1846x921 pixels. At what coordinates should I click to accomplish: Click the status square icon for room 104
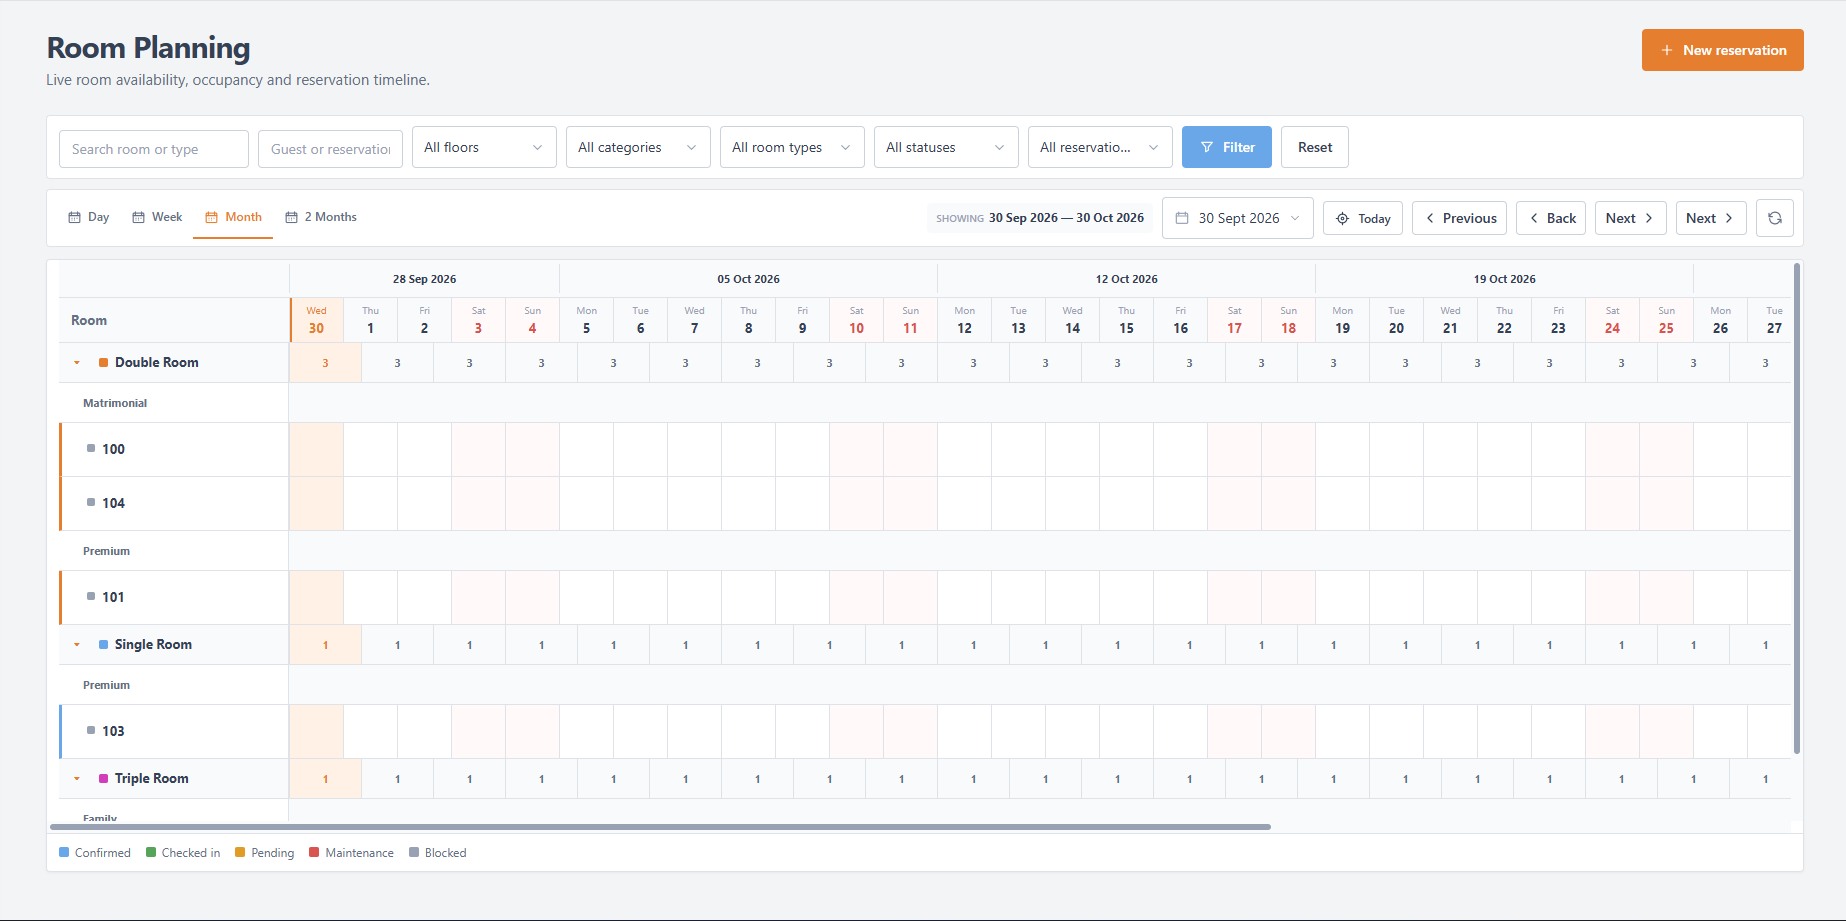pyautogui.click(x=91, y=502)
